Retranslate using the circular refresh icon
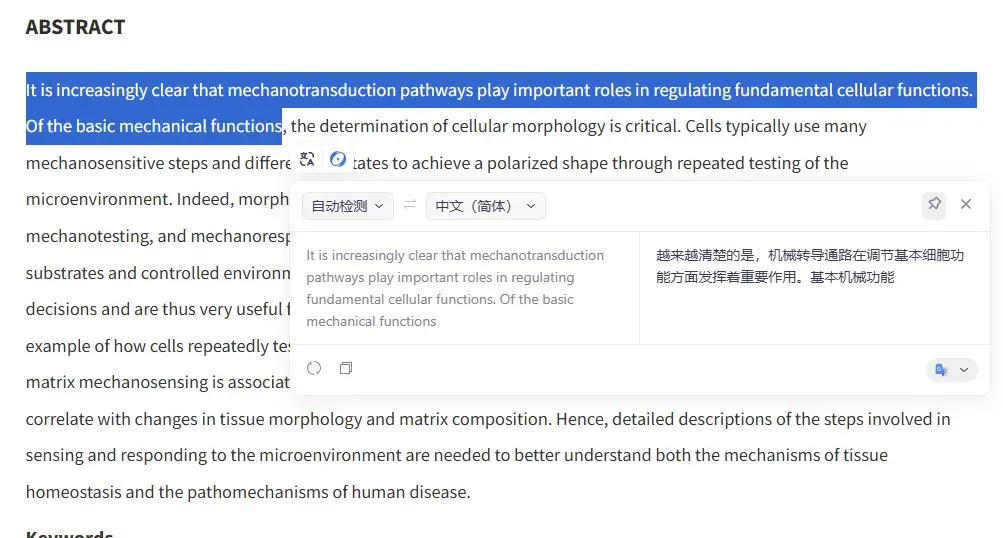This screenshot has width=1003, height=538. 314,368
